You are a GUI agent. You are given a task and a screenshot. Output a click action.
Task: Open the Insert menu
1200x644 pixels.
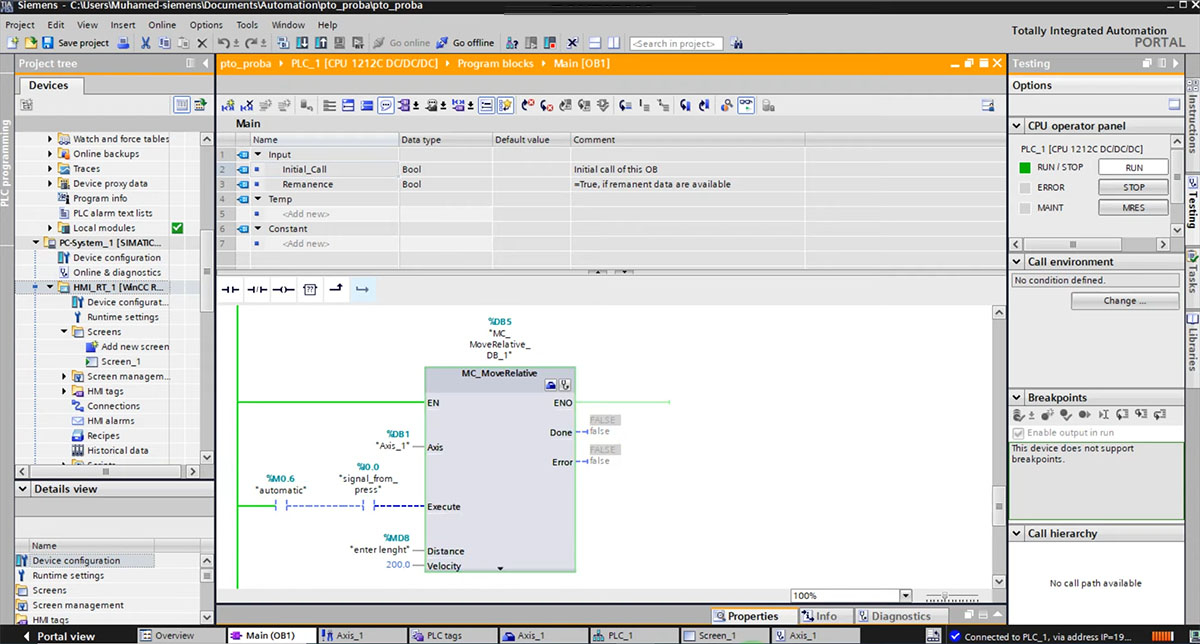coord(123,25)
